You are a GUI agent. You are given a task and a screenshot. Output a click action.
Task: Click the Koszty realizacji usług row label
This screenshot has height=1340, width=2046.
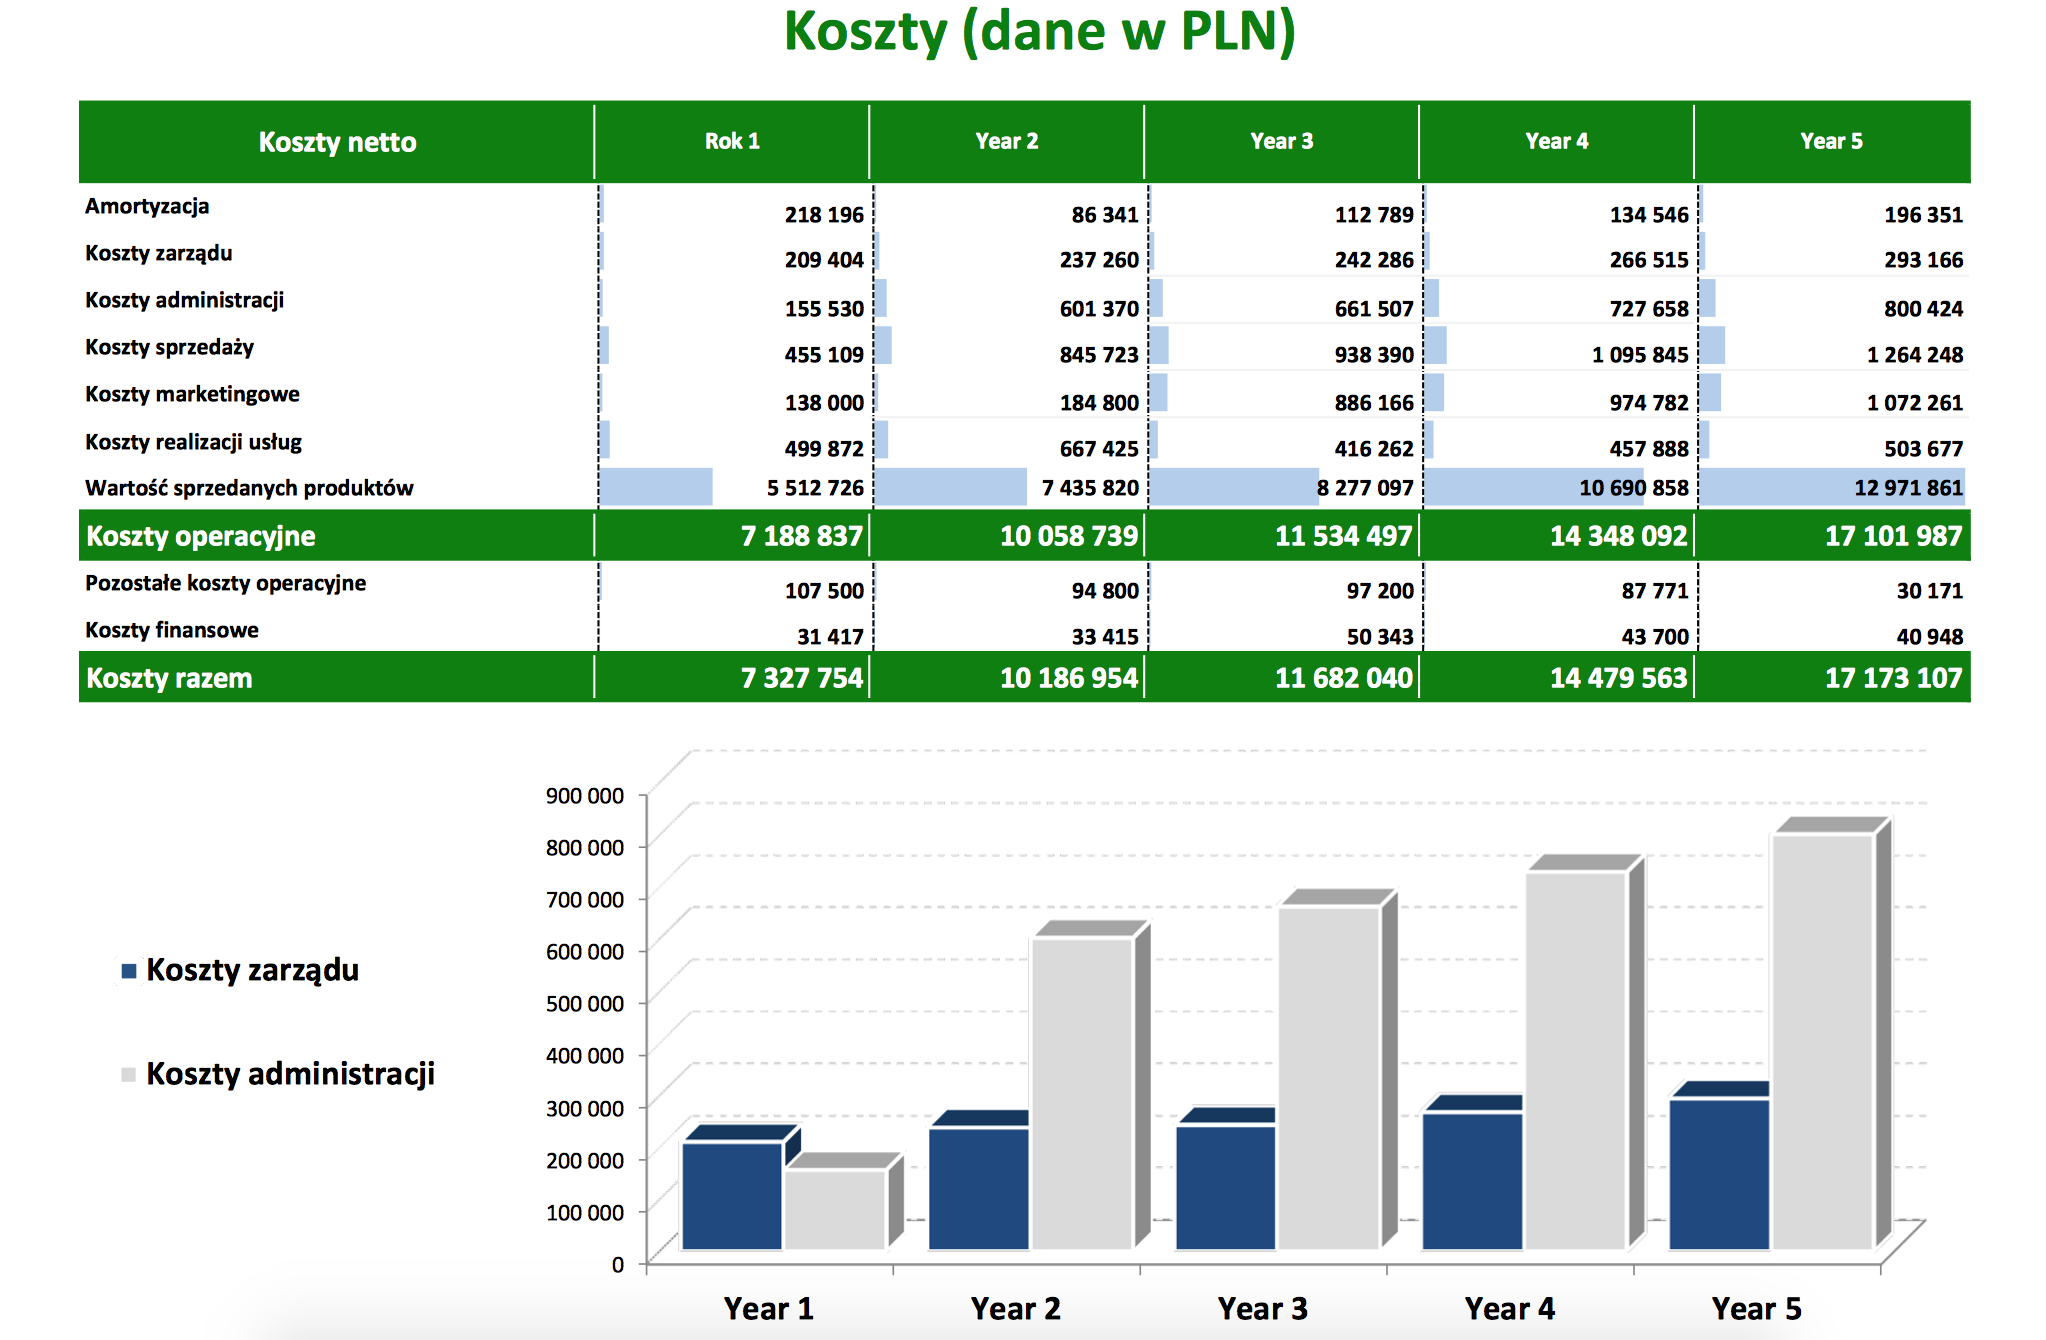click(x=193, y=442)
